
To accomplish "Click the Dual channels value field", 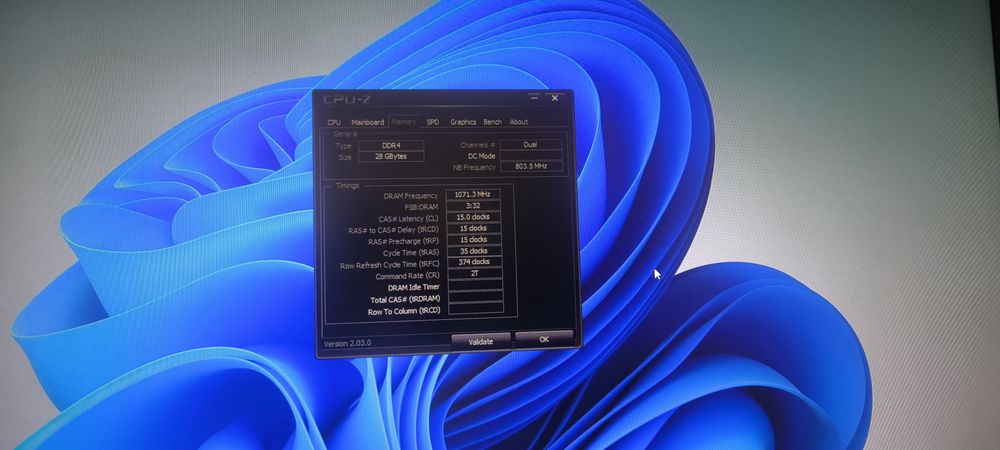I will tap(531, 145).
